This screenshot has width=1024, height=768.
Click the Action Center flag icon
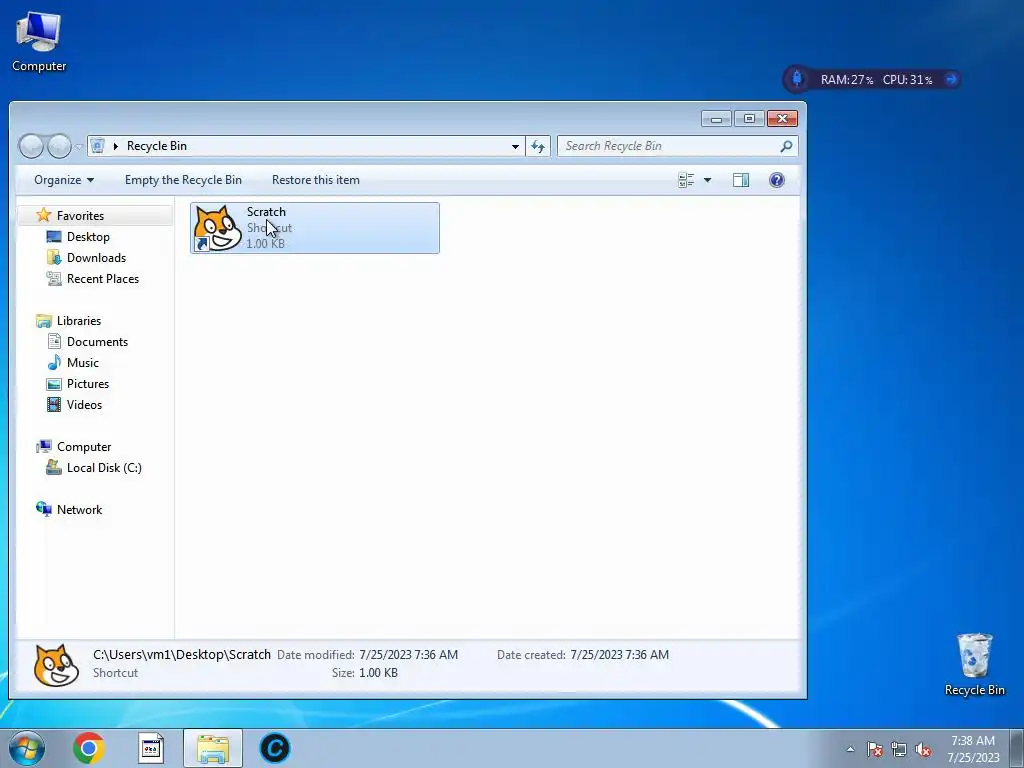(x=874, y=750)
